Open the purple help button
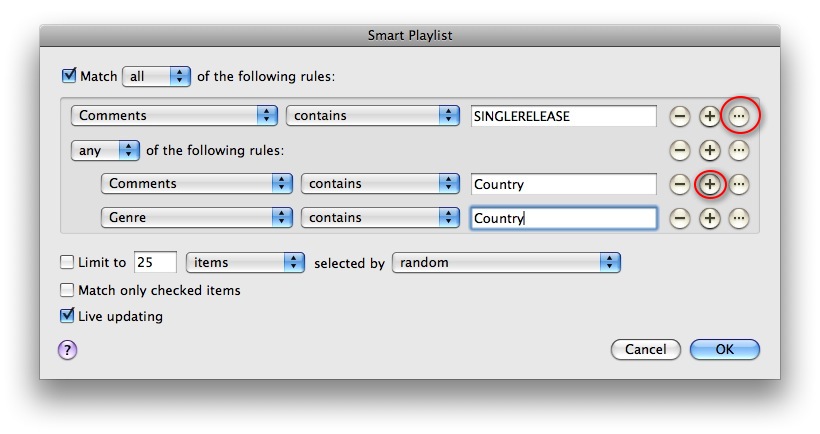The height and width of the screenshot is (434, 820). [67, 349]
